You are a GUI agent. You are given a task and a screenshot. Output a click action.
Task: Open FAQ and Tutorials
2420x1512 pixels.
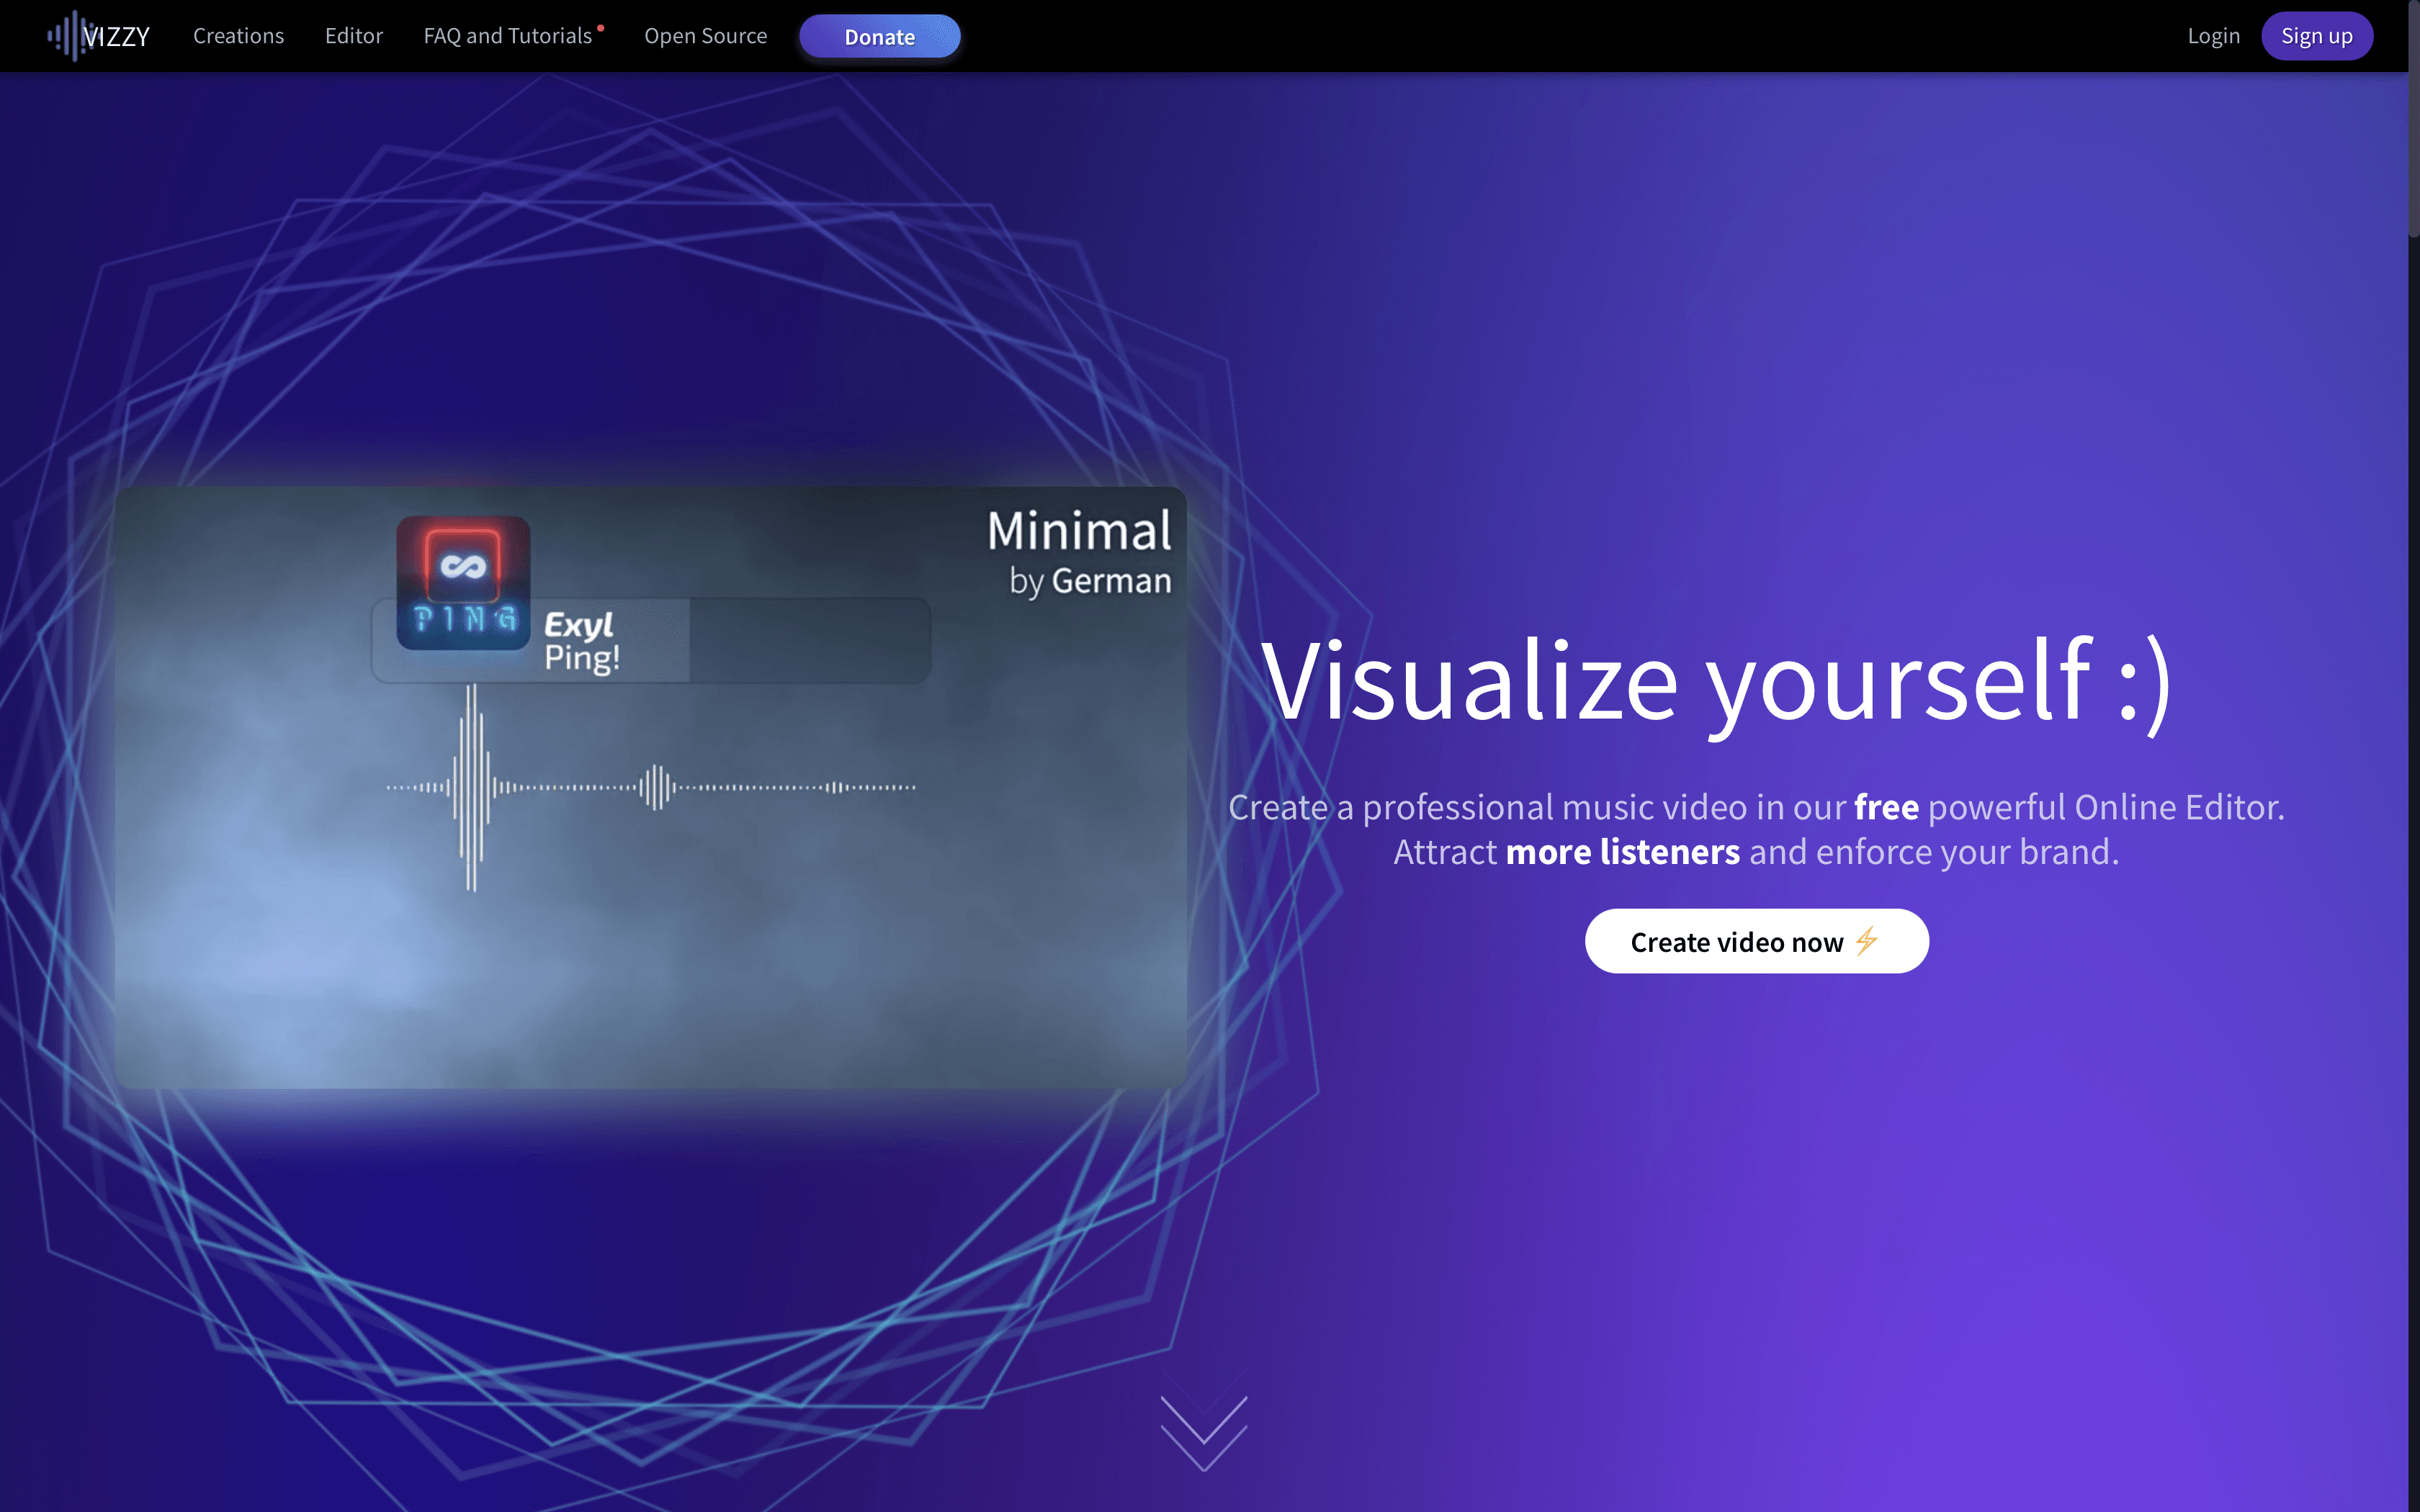(x=508, y=36)
